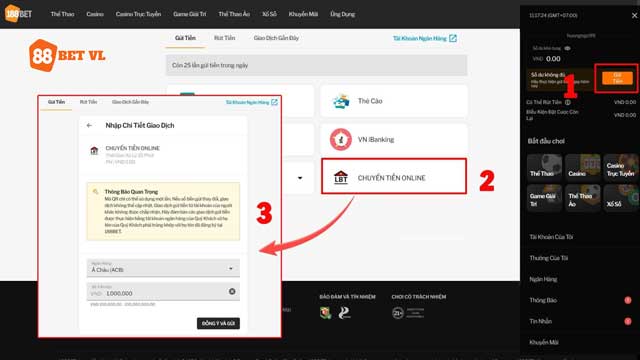Image resolution: width=640 pixels, height=360 pixels.
Task: Click the Thẻ Cào card icon
Action: (341, 101)
